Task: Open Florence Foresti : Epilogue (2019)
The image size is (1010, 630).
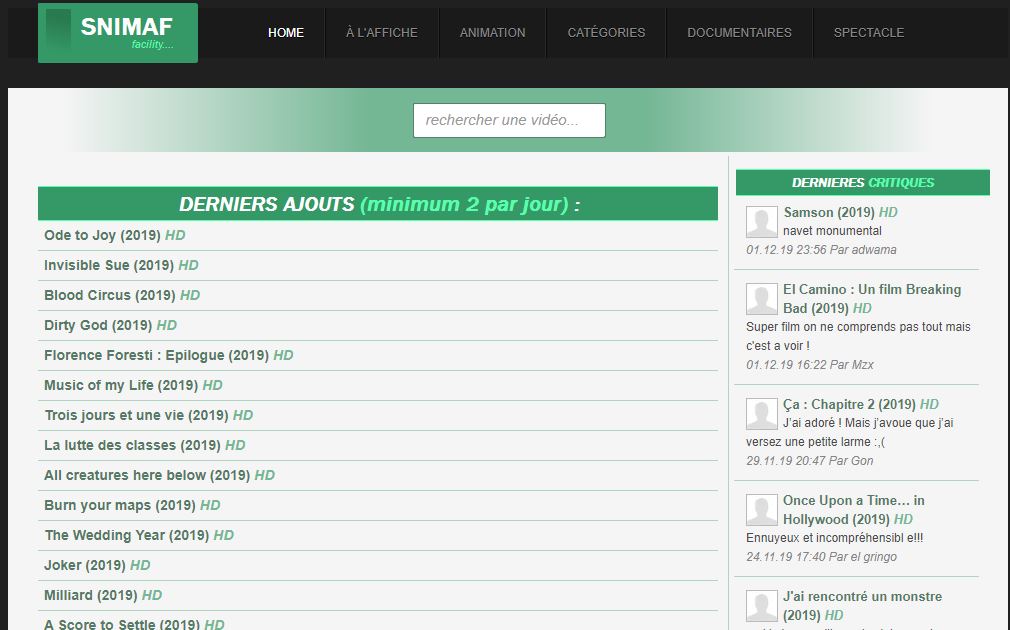Action: pos(168,356)
